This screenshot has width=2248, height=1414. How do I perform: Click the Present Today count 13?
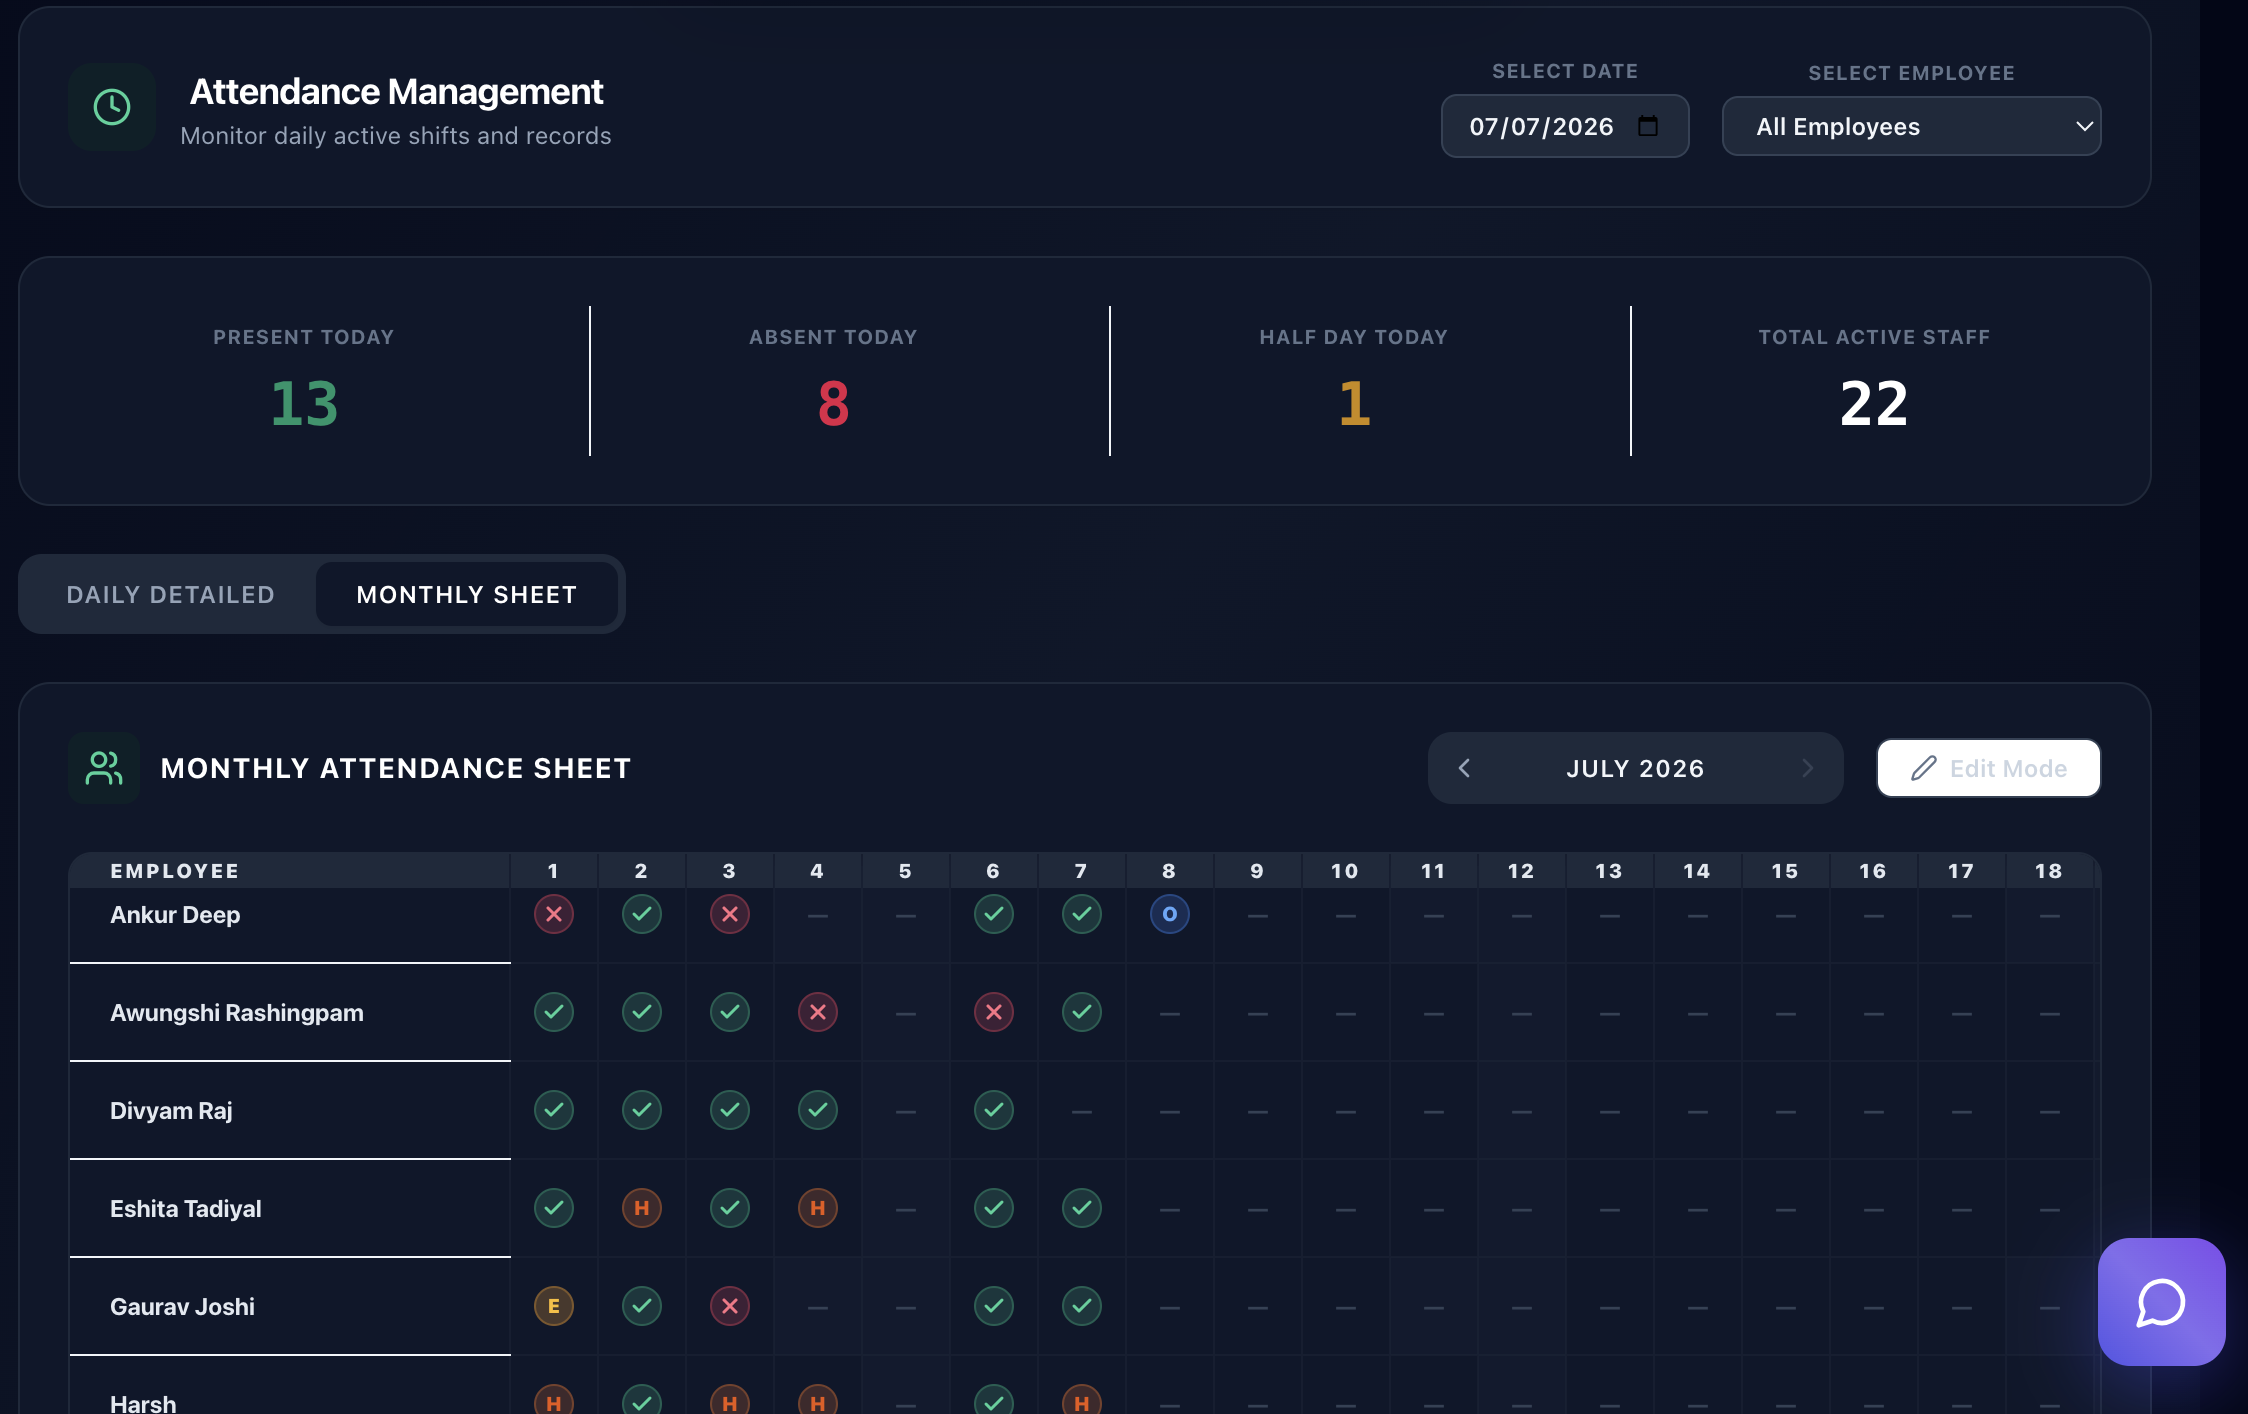(304, 404)
